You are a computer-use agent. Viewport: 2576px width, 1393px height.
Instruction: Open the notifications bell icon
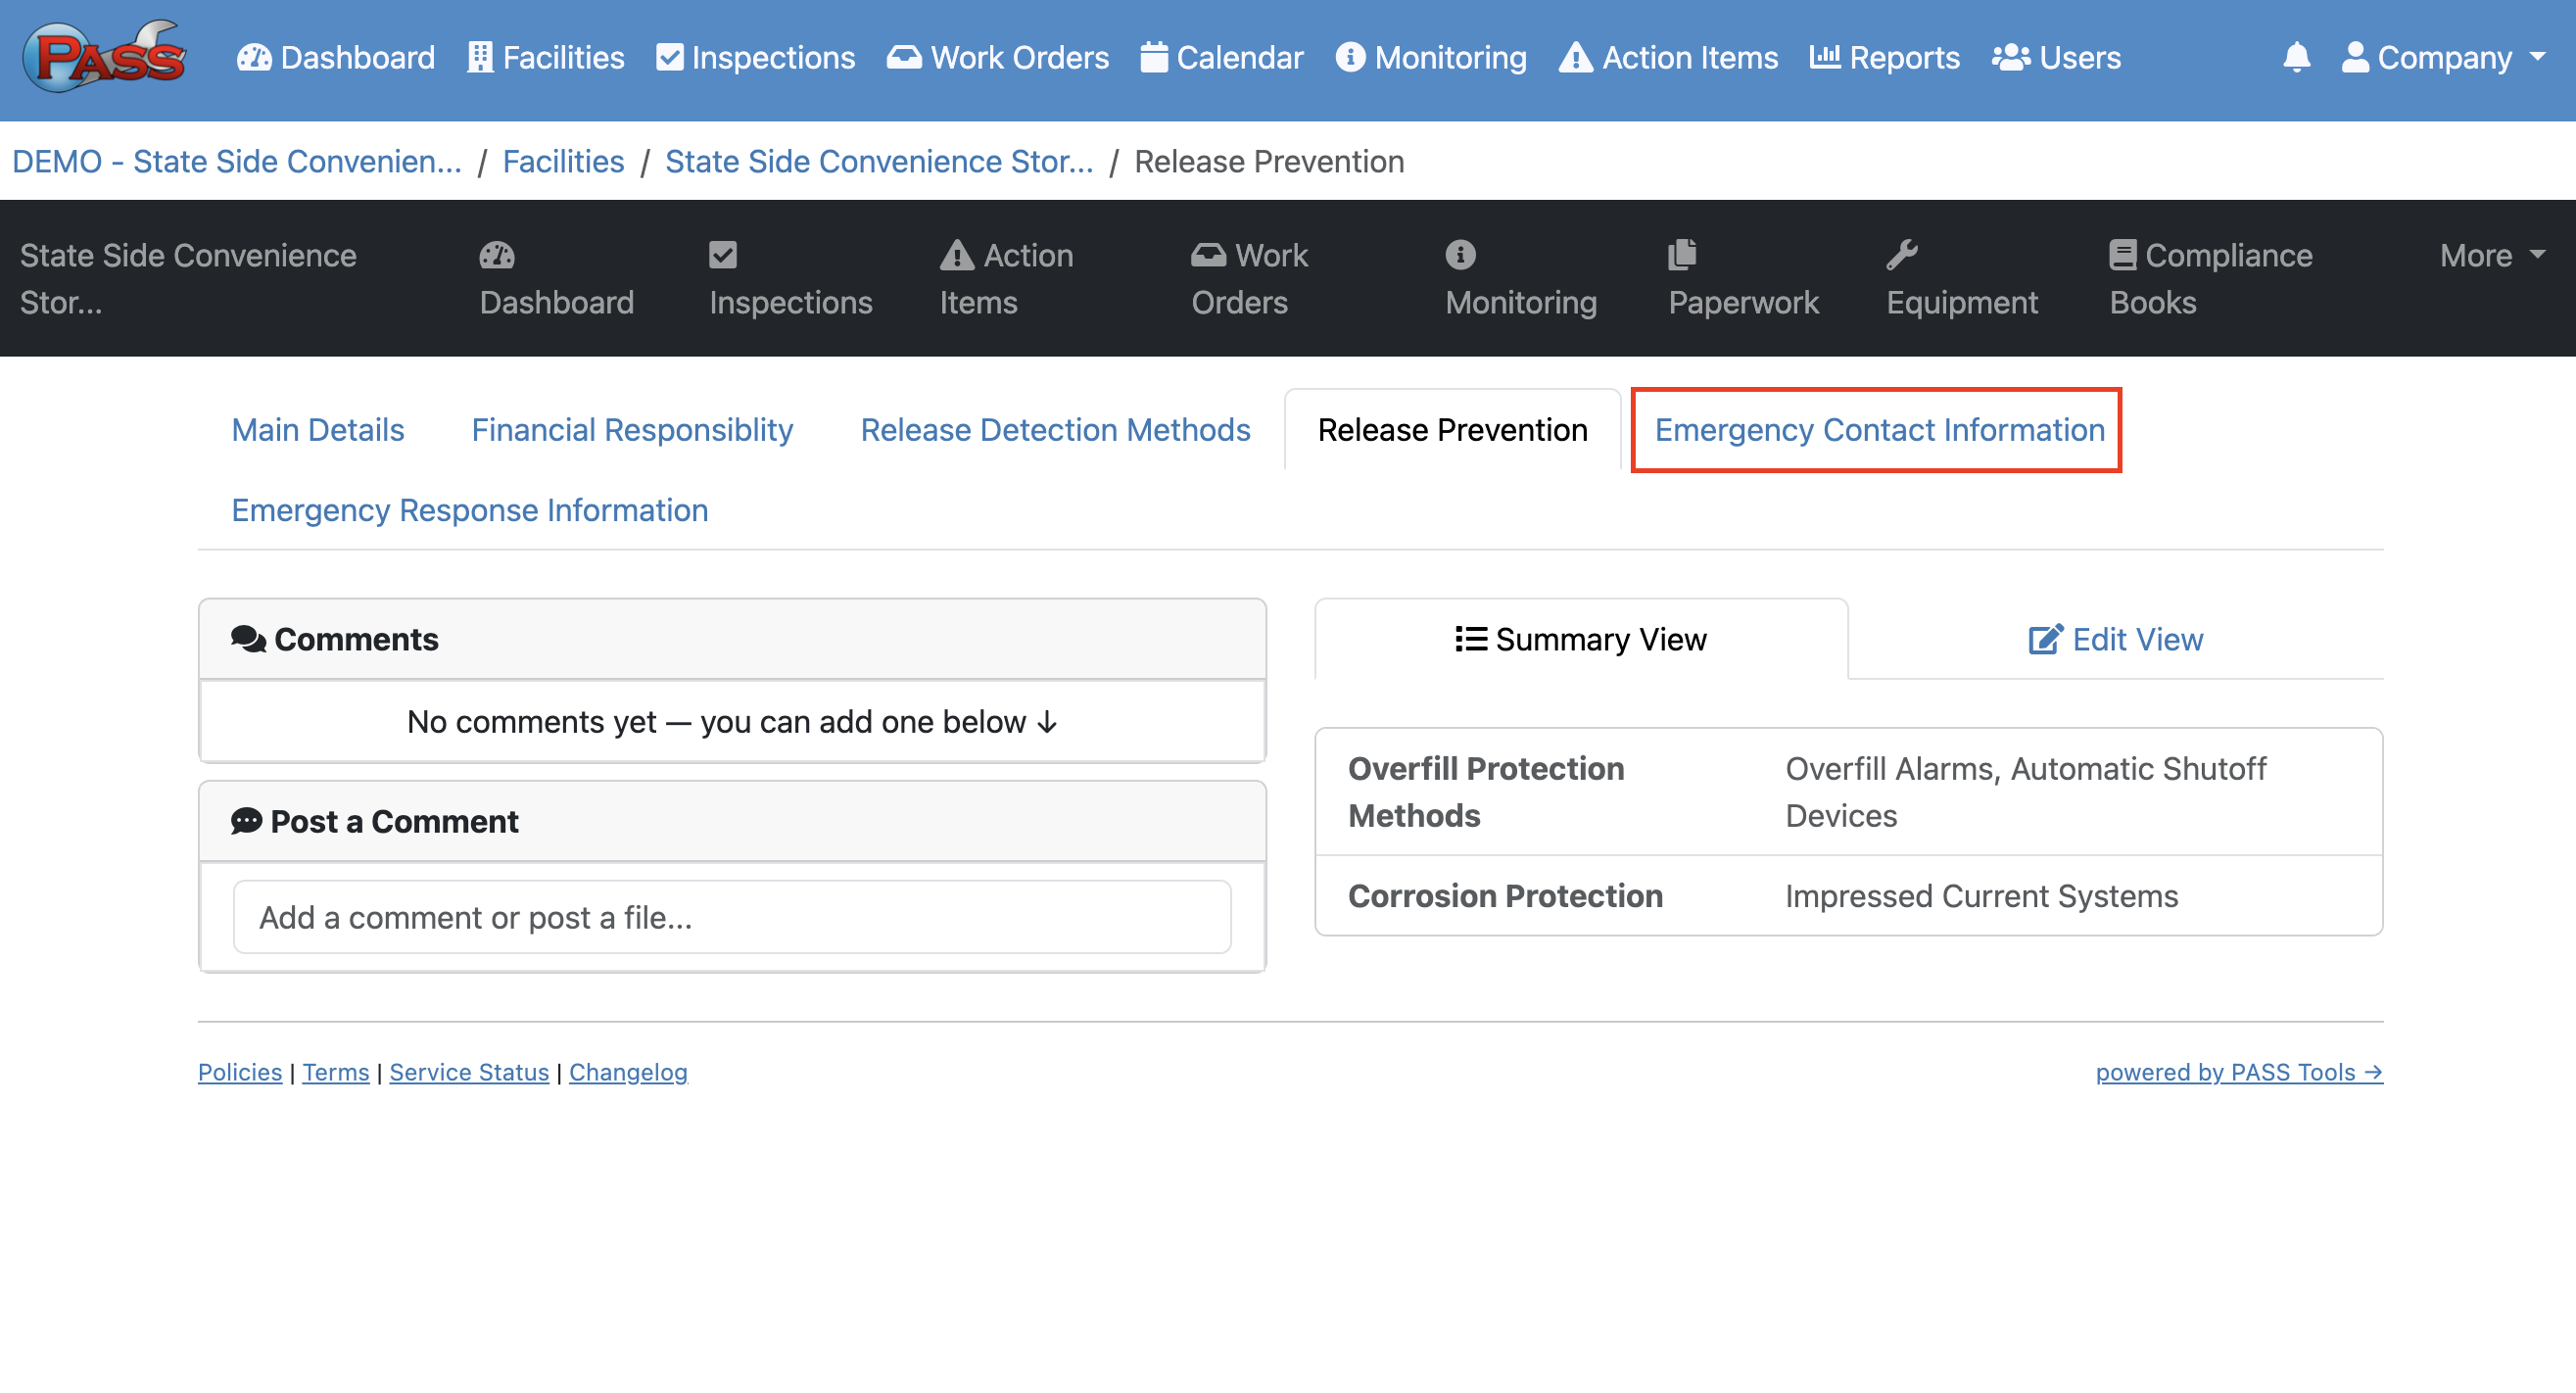click(2296, 57)
